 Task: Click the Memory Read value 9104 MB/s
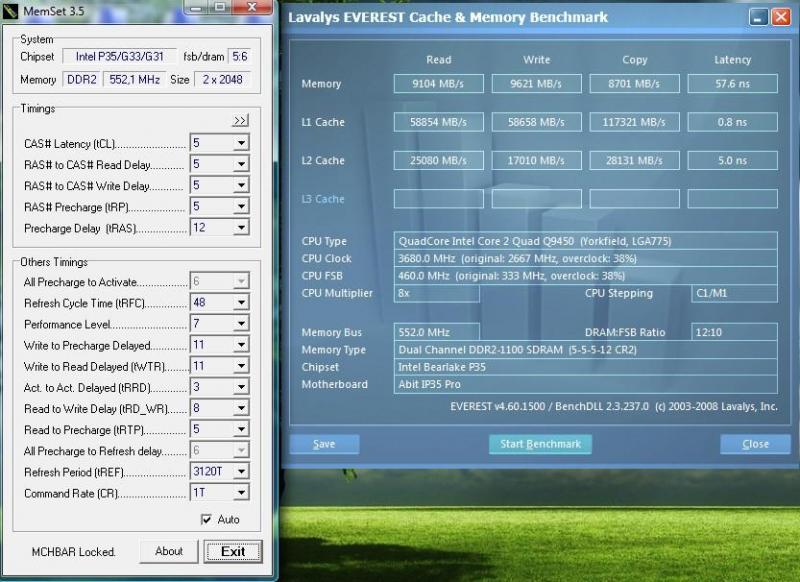point(439,84)
